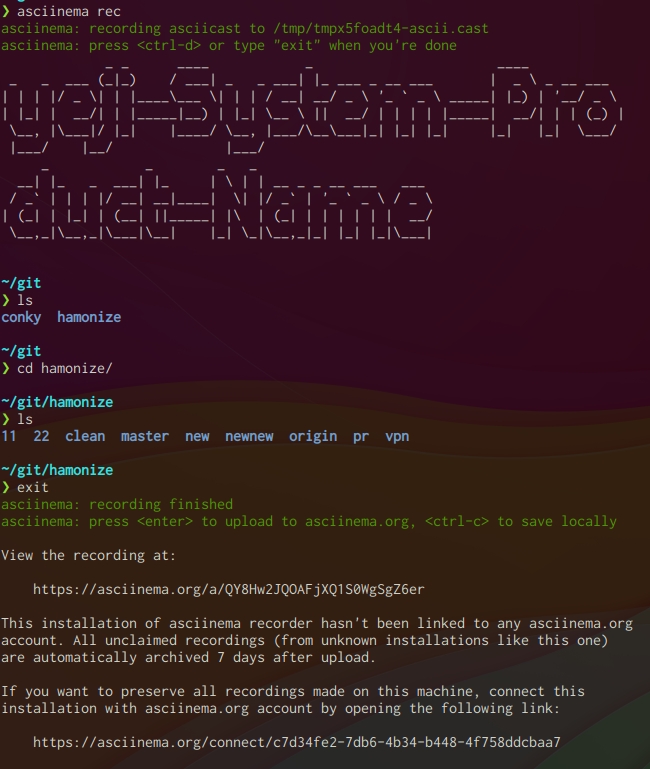Click the hamonize directory in first ls output

click(89, 317)
